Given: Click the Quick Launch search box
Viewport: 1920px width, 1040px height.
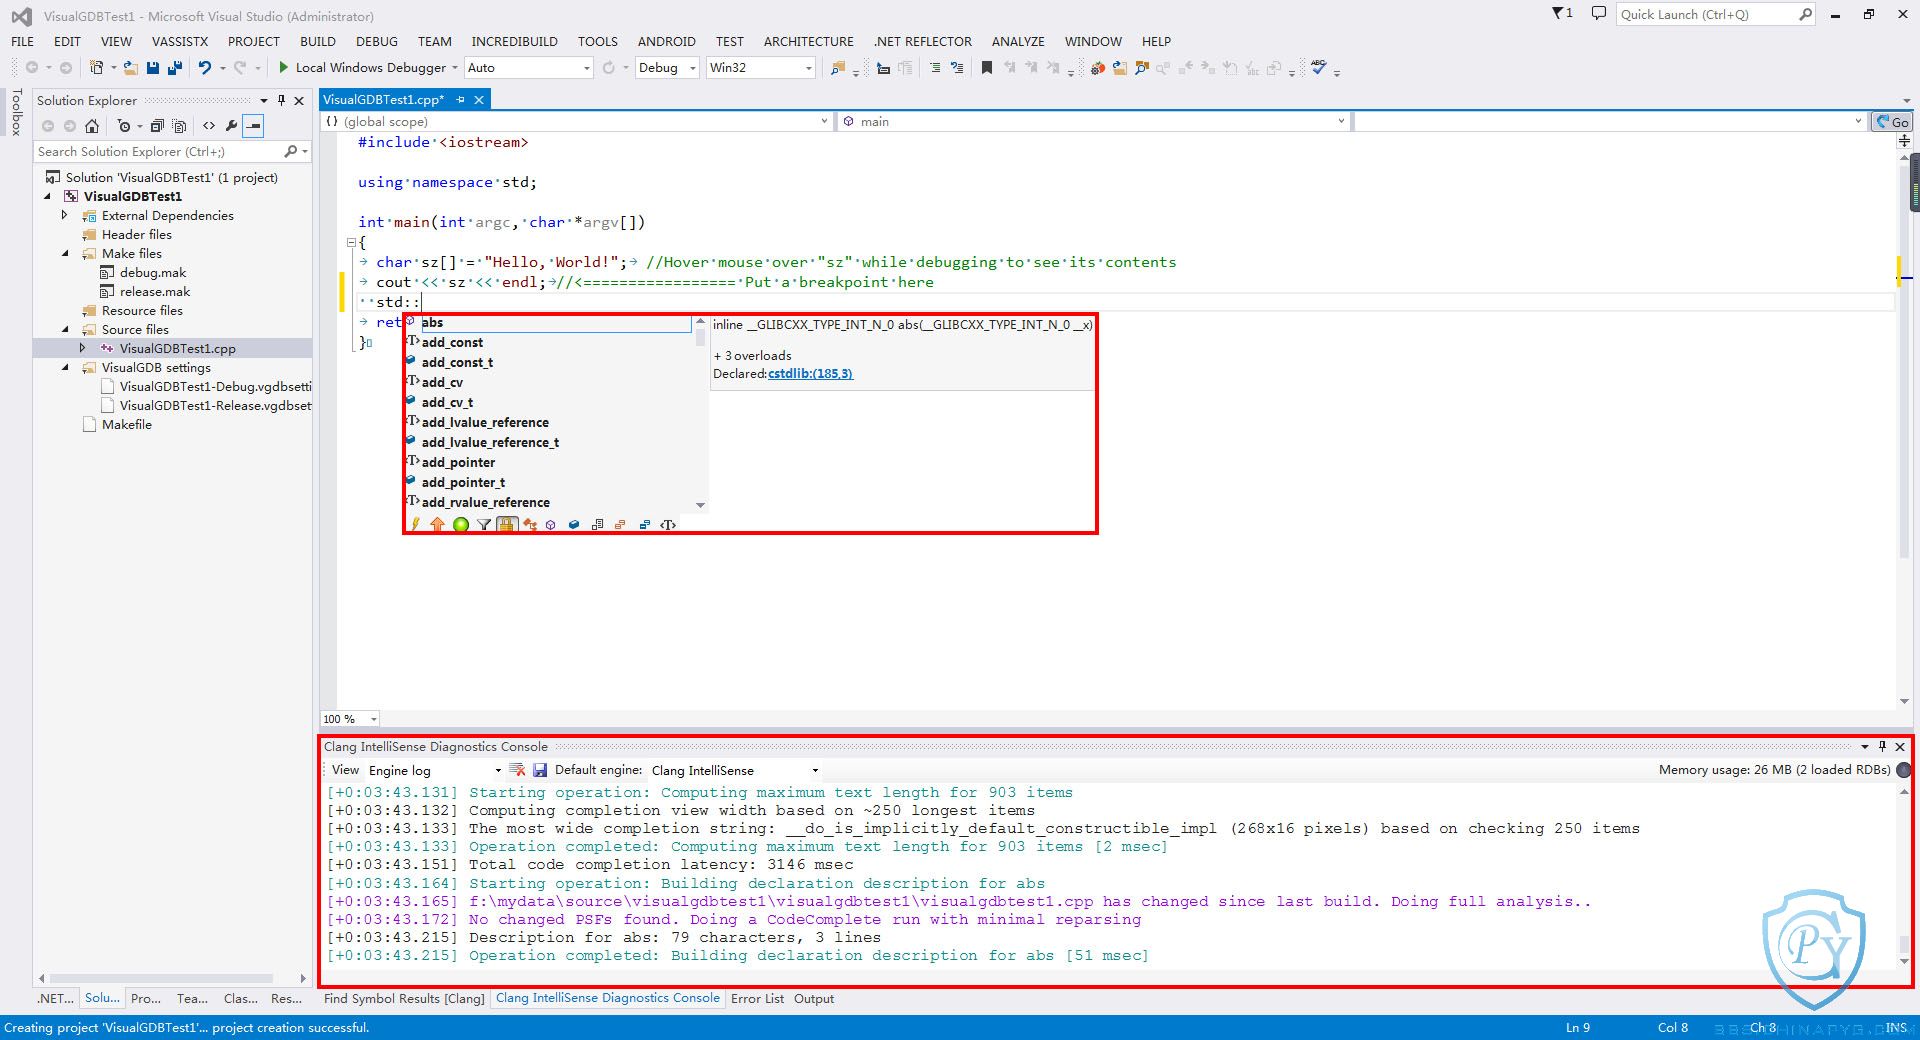Looking at the screenshot, I should point(1714,14).
